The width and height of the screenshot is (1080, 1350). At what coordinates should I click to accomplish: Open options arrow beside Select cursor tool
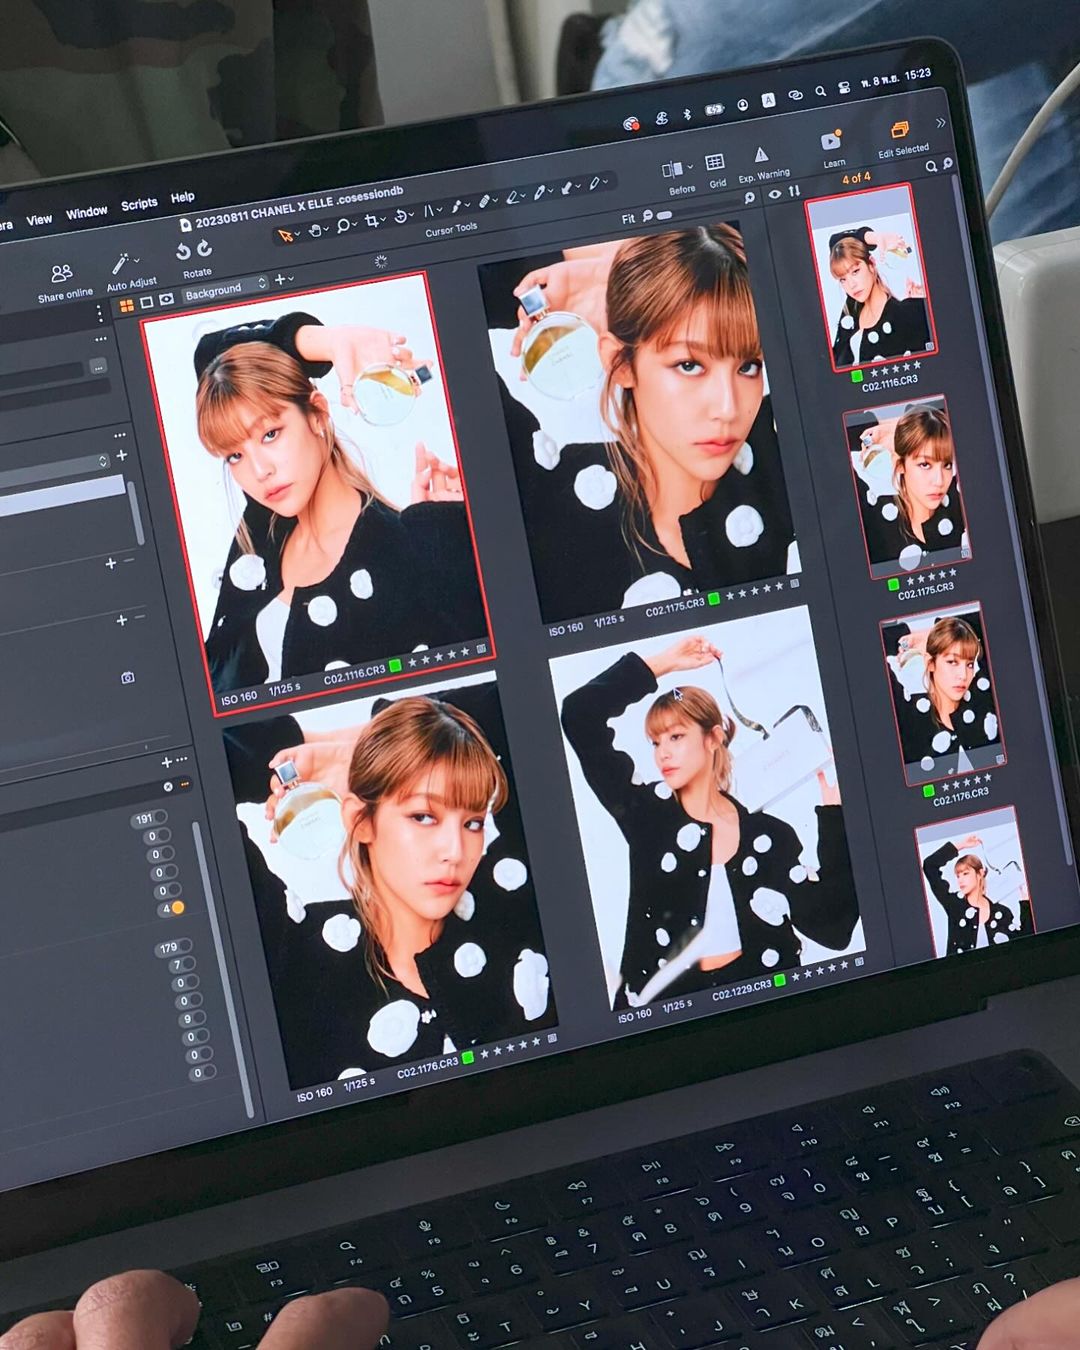[x=298, y=234]
